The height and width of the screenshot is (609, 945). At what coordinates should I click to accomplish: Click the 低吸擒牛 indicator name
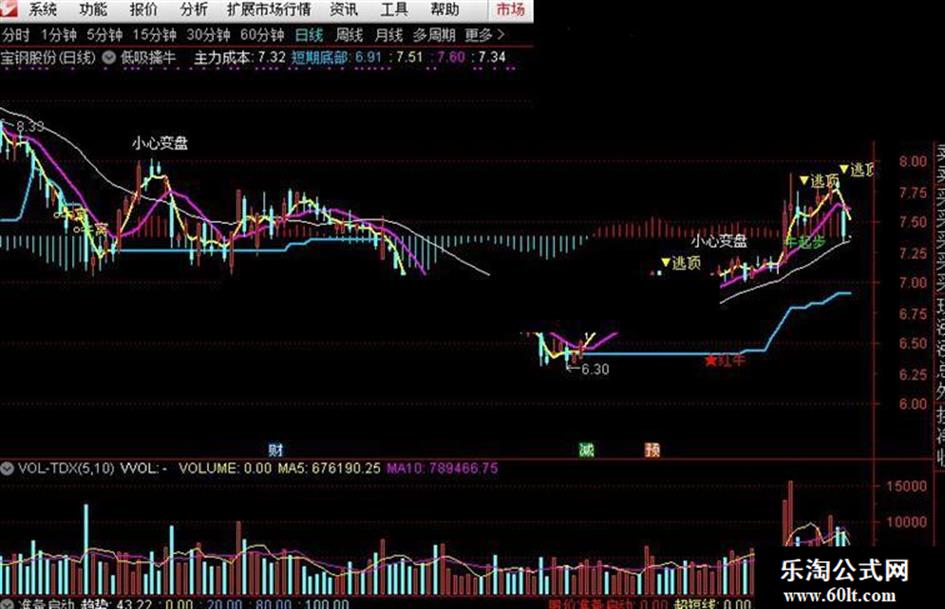148,58
